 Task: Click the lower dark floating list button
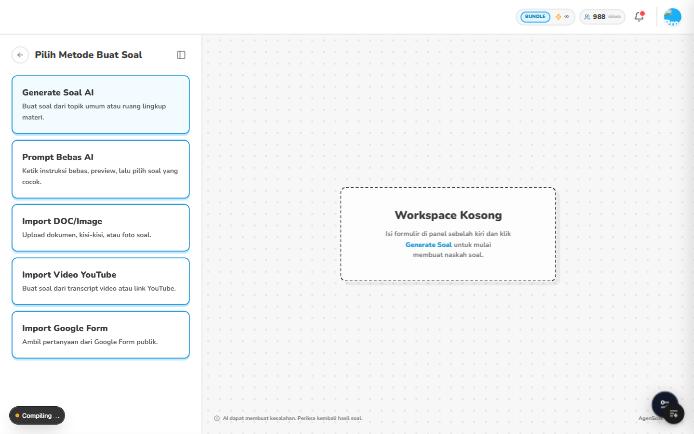point(674,414)
